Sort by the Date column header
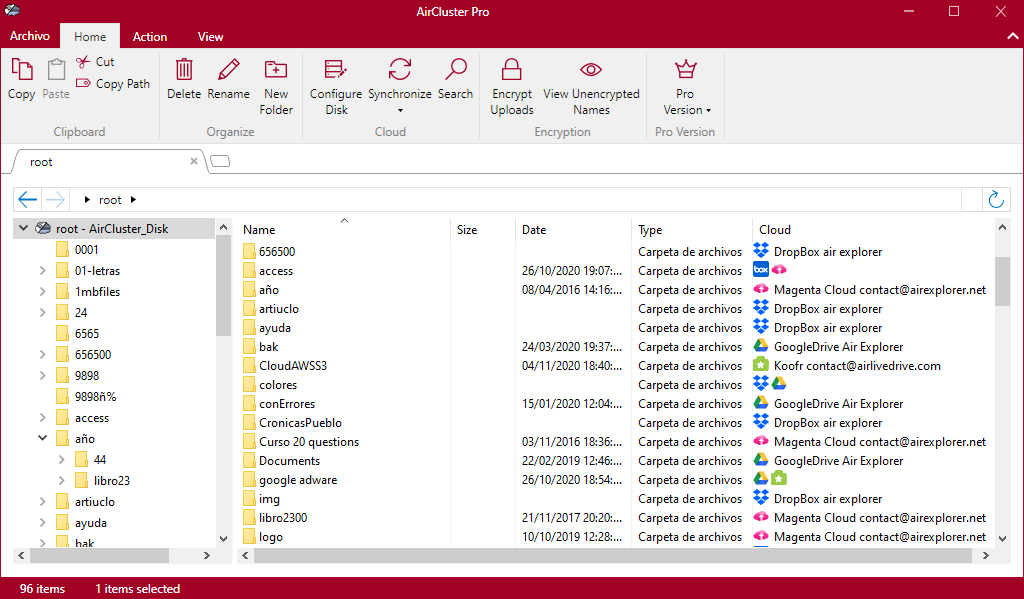The image size is (1024, 599). click(x=534, y=230)
